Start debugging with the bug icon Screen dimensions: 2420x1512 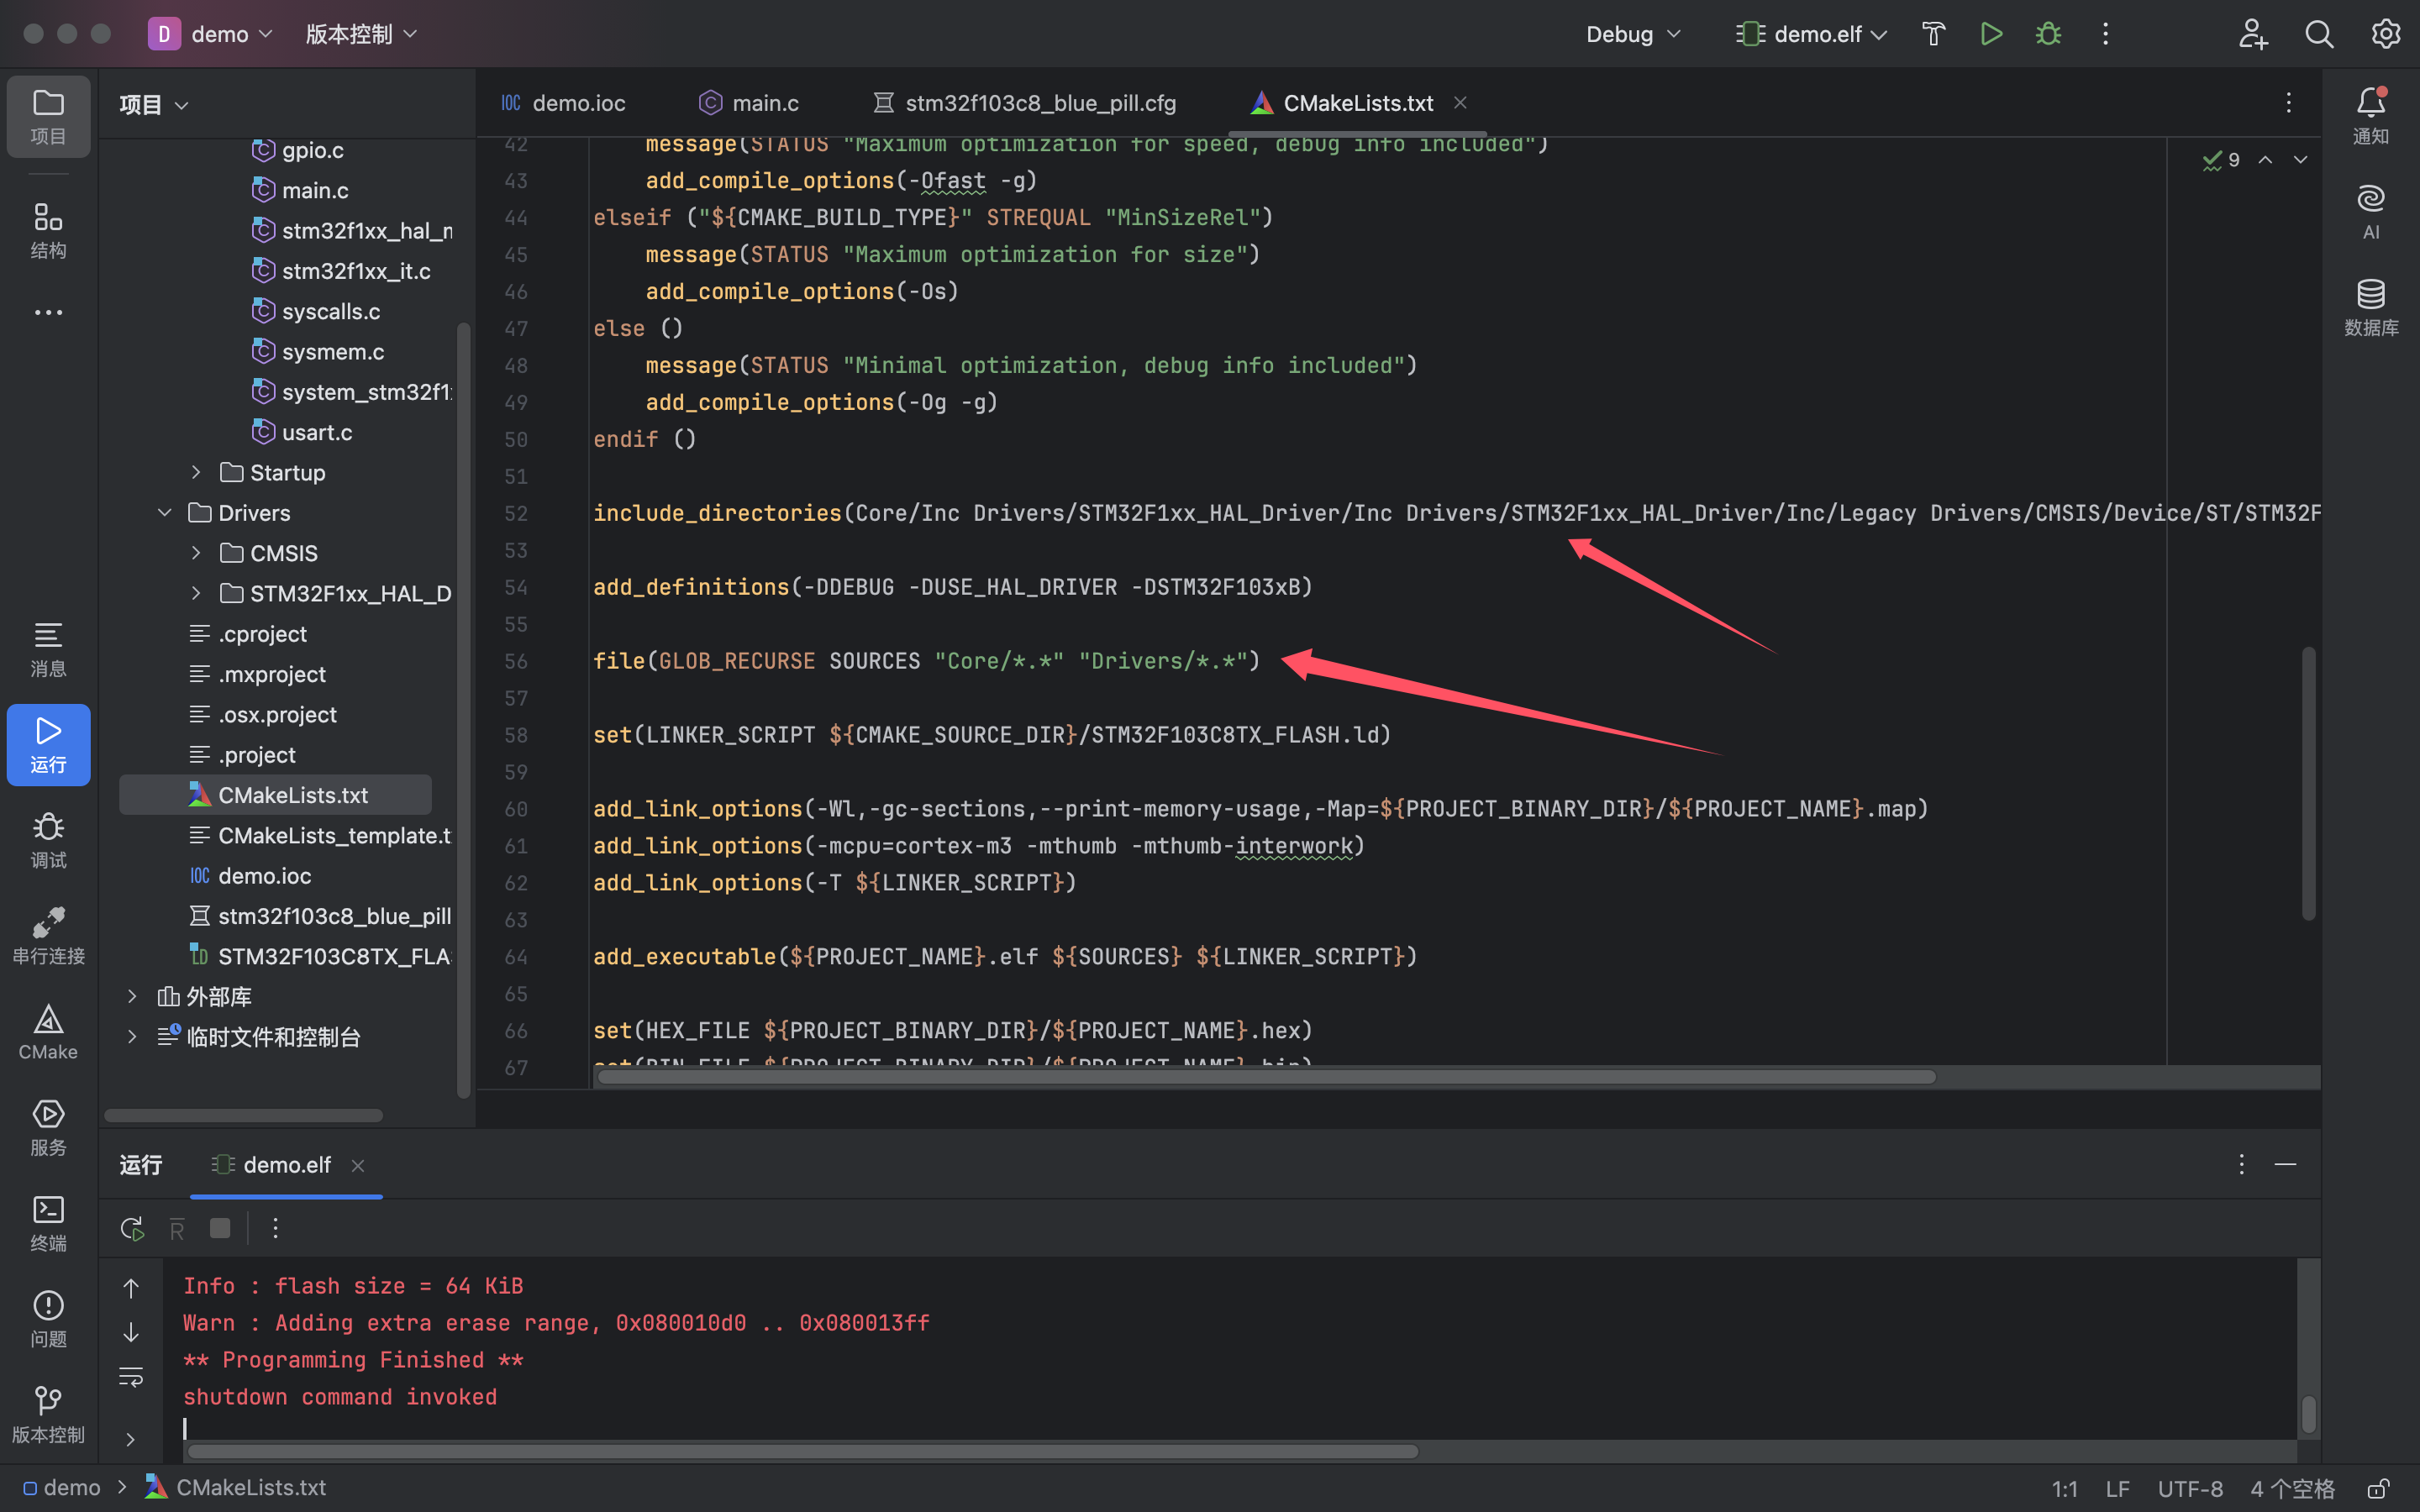click(x=2048, y=34)
